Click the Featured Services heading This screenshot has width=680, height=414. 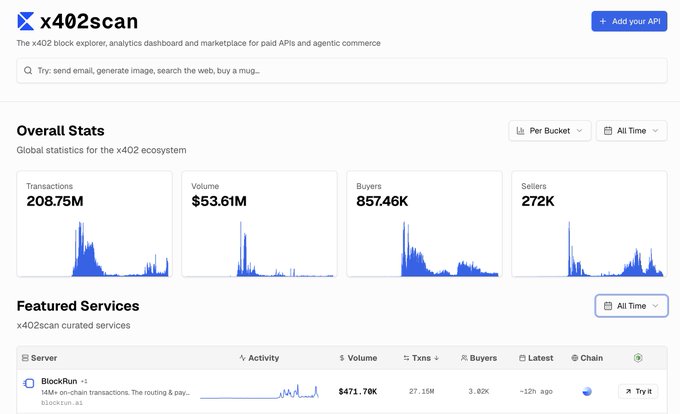click(78, 306)
